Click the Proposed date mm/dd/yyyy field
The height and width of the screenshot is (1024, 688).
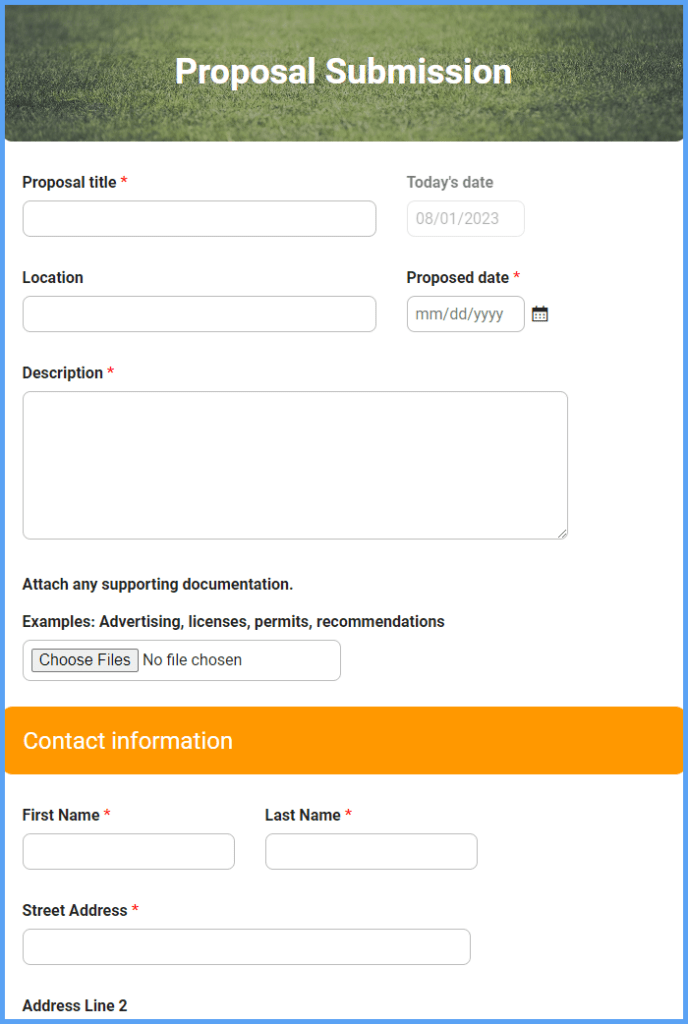pos(465,313)
